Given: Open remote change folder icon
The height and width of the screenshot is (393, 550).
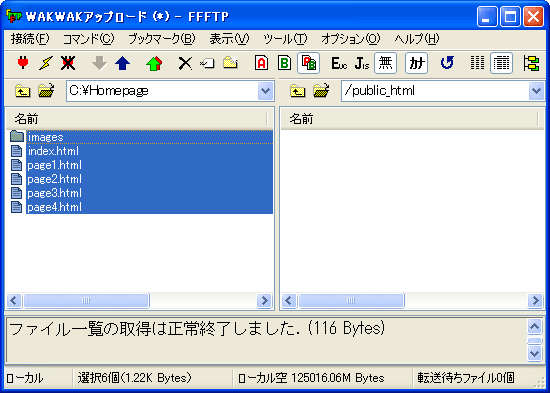Looking at the screenshot, I should [321, 91].
